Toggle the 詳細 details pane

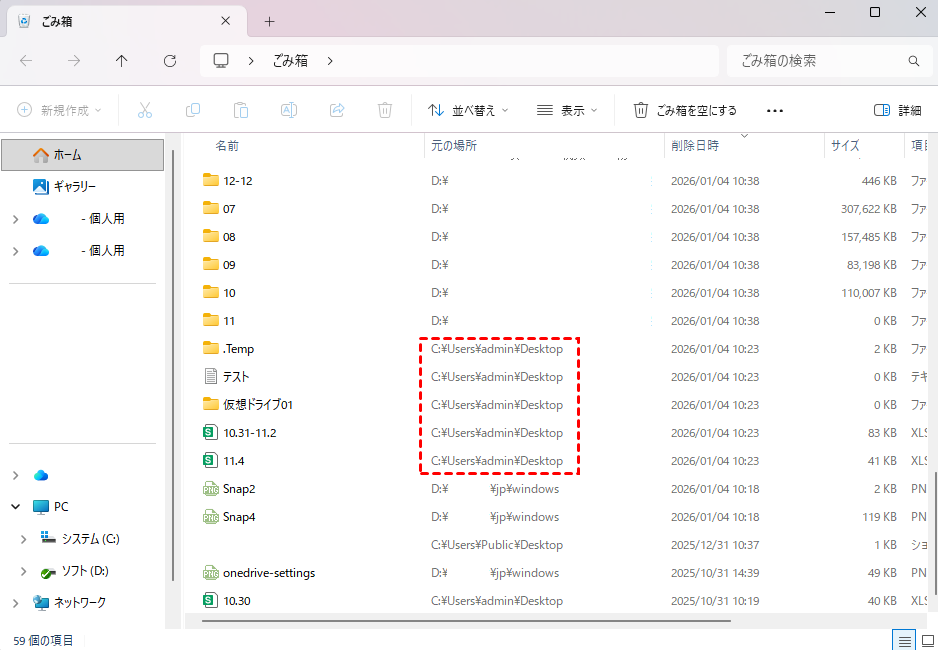click(x=897, y=110)
